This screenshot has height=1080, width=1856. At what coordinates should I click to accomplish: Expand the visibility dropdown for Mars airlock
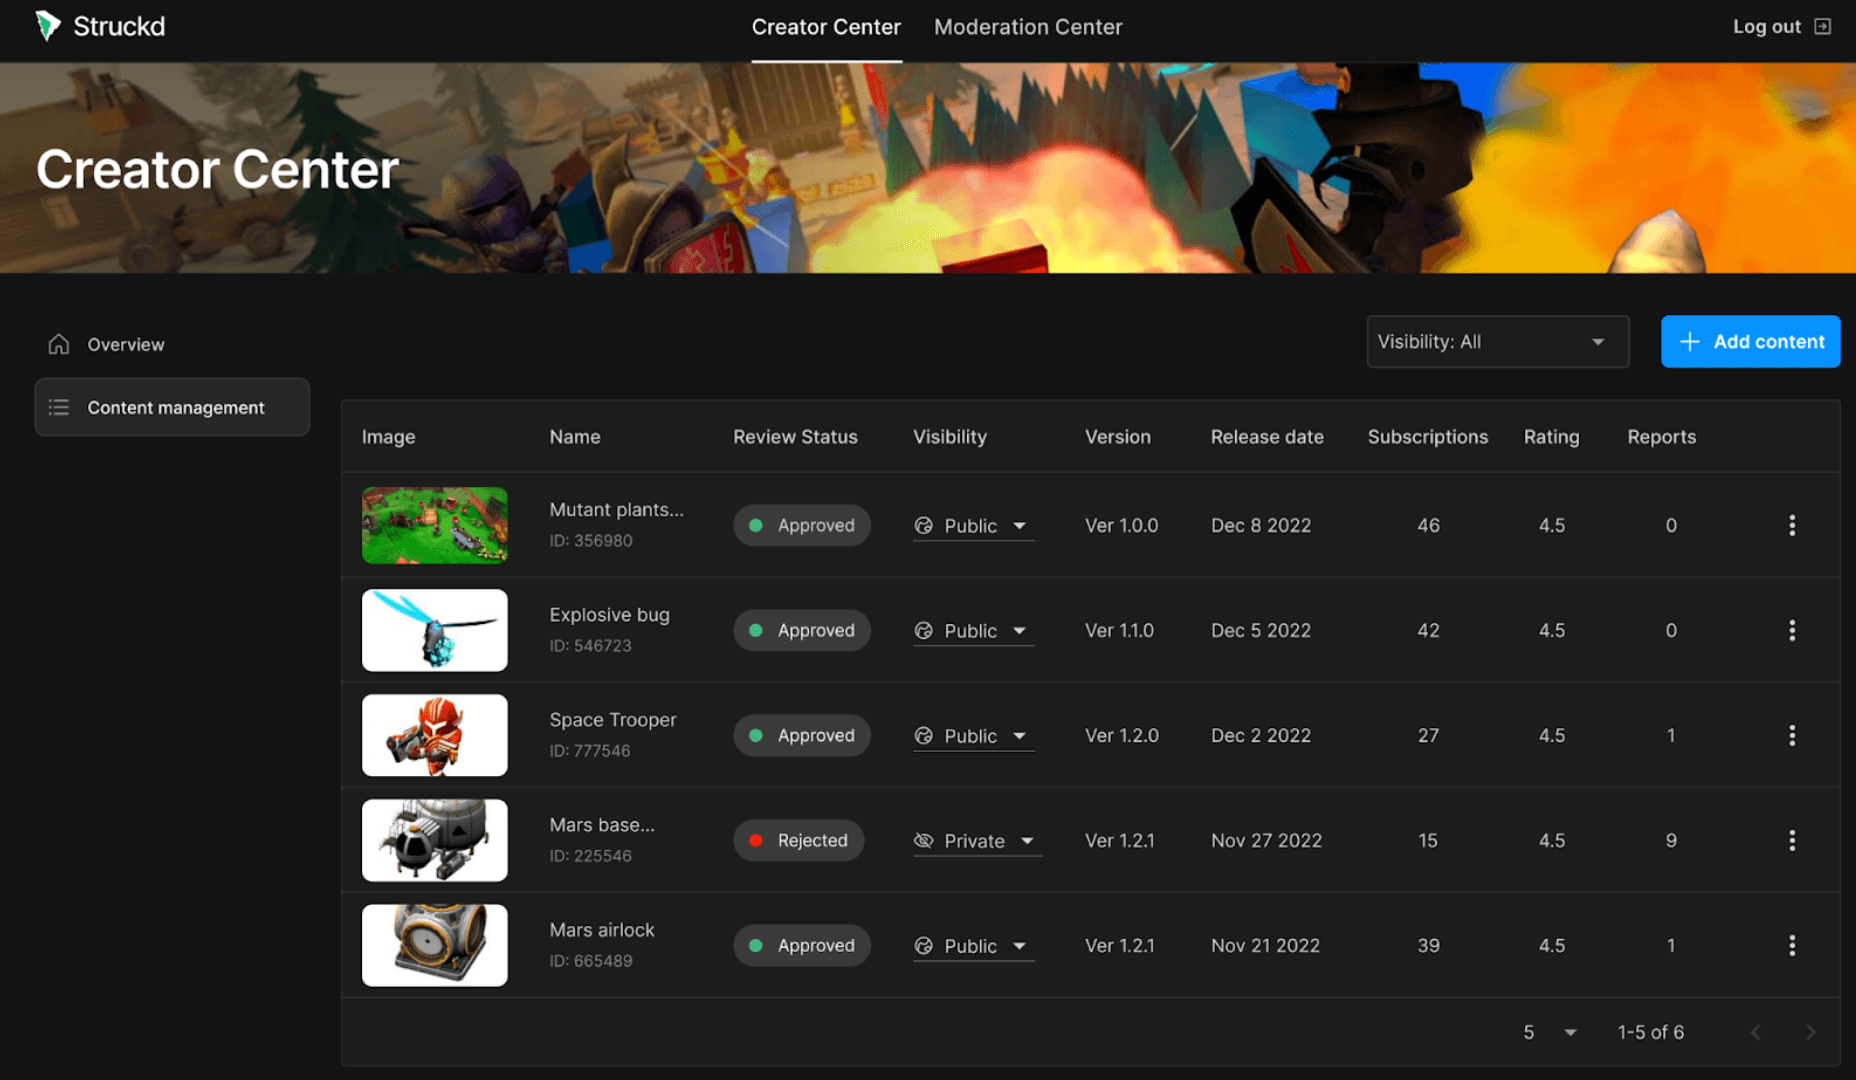(1019, 946)
